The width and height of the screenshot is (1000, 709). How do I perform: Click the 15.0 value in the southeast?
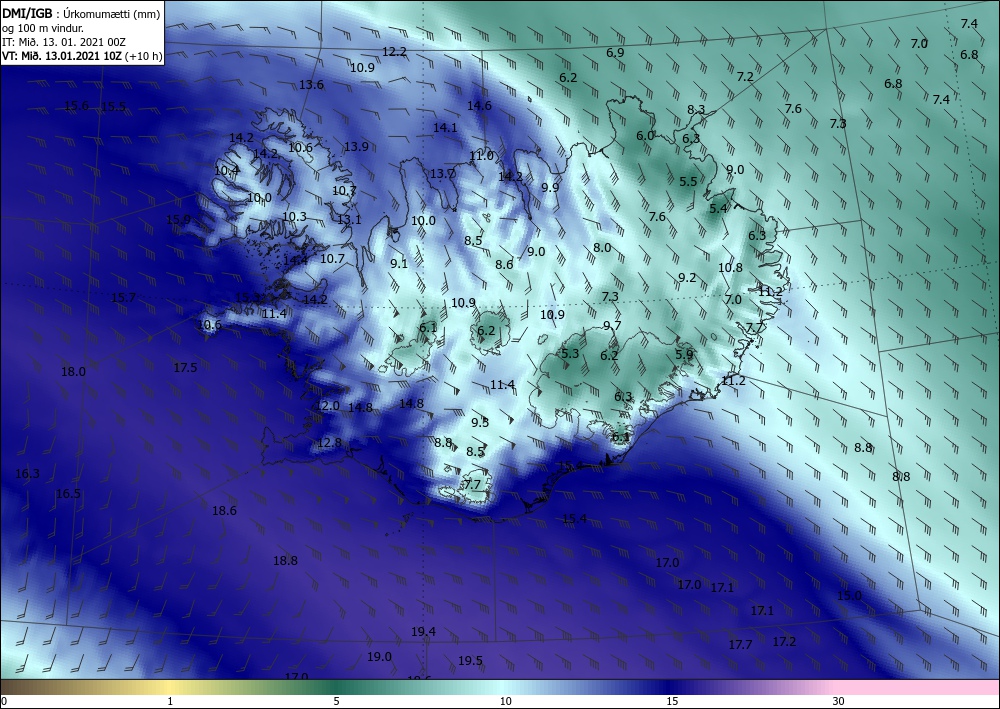click(x=849, y=596)
